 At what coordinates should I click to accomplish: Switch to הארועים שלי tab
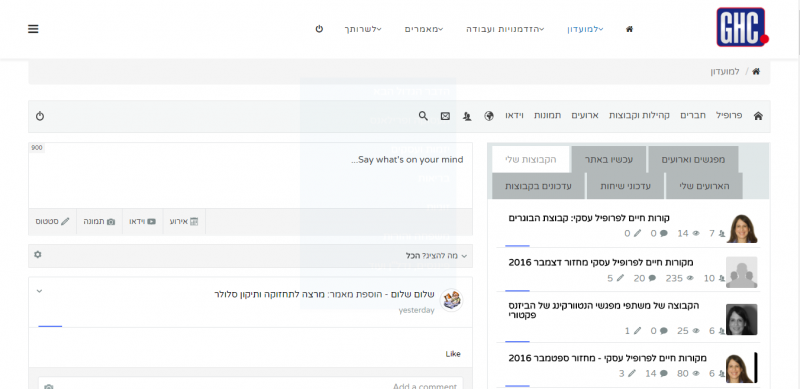pyautogui.click(x=704, y=186)
